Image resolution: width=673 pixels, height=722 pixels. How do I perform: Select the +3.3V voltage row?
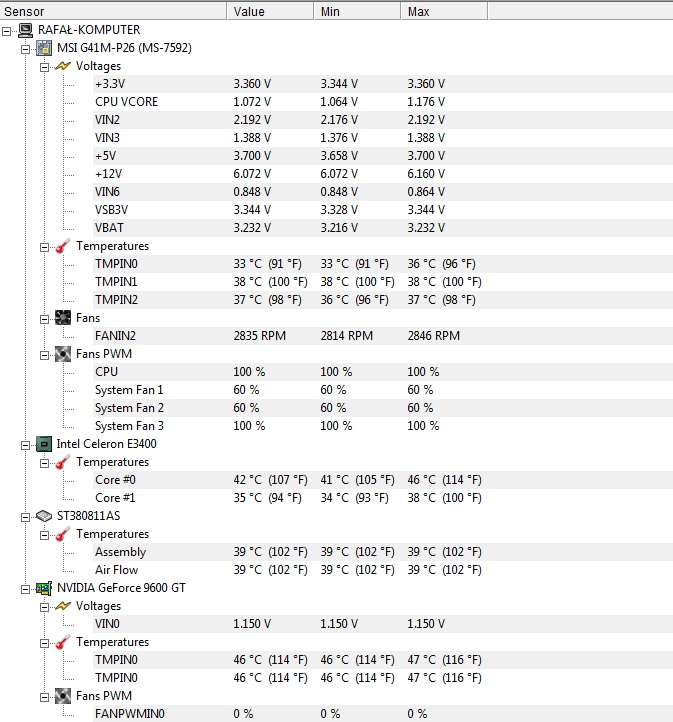coord(383,84)
